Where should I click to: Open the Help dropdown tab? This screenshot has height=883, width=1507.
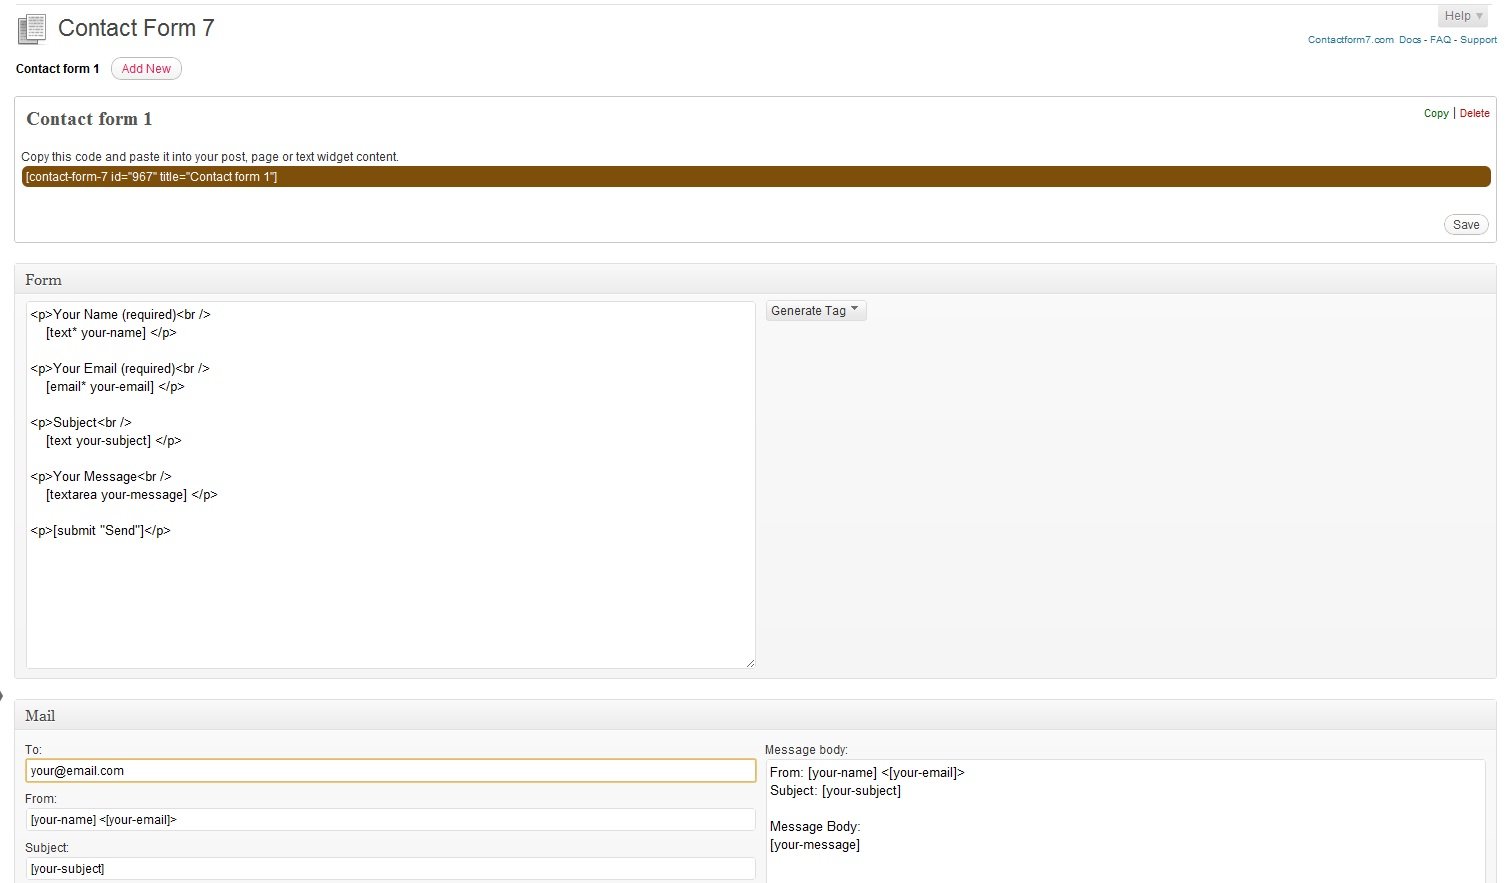tap(1463, 16)
